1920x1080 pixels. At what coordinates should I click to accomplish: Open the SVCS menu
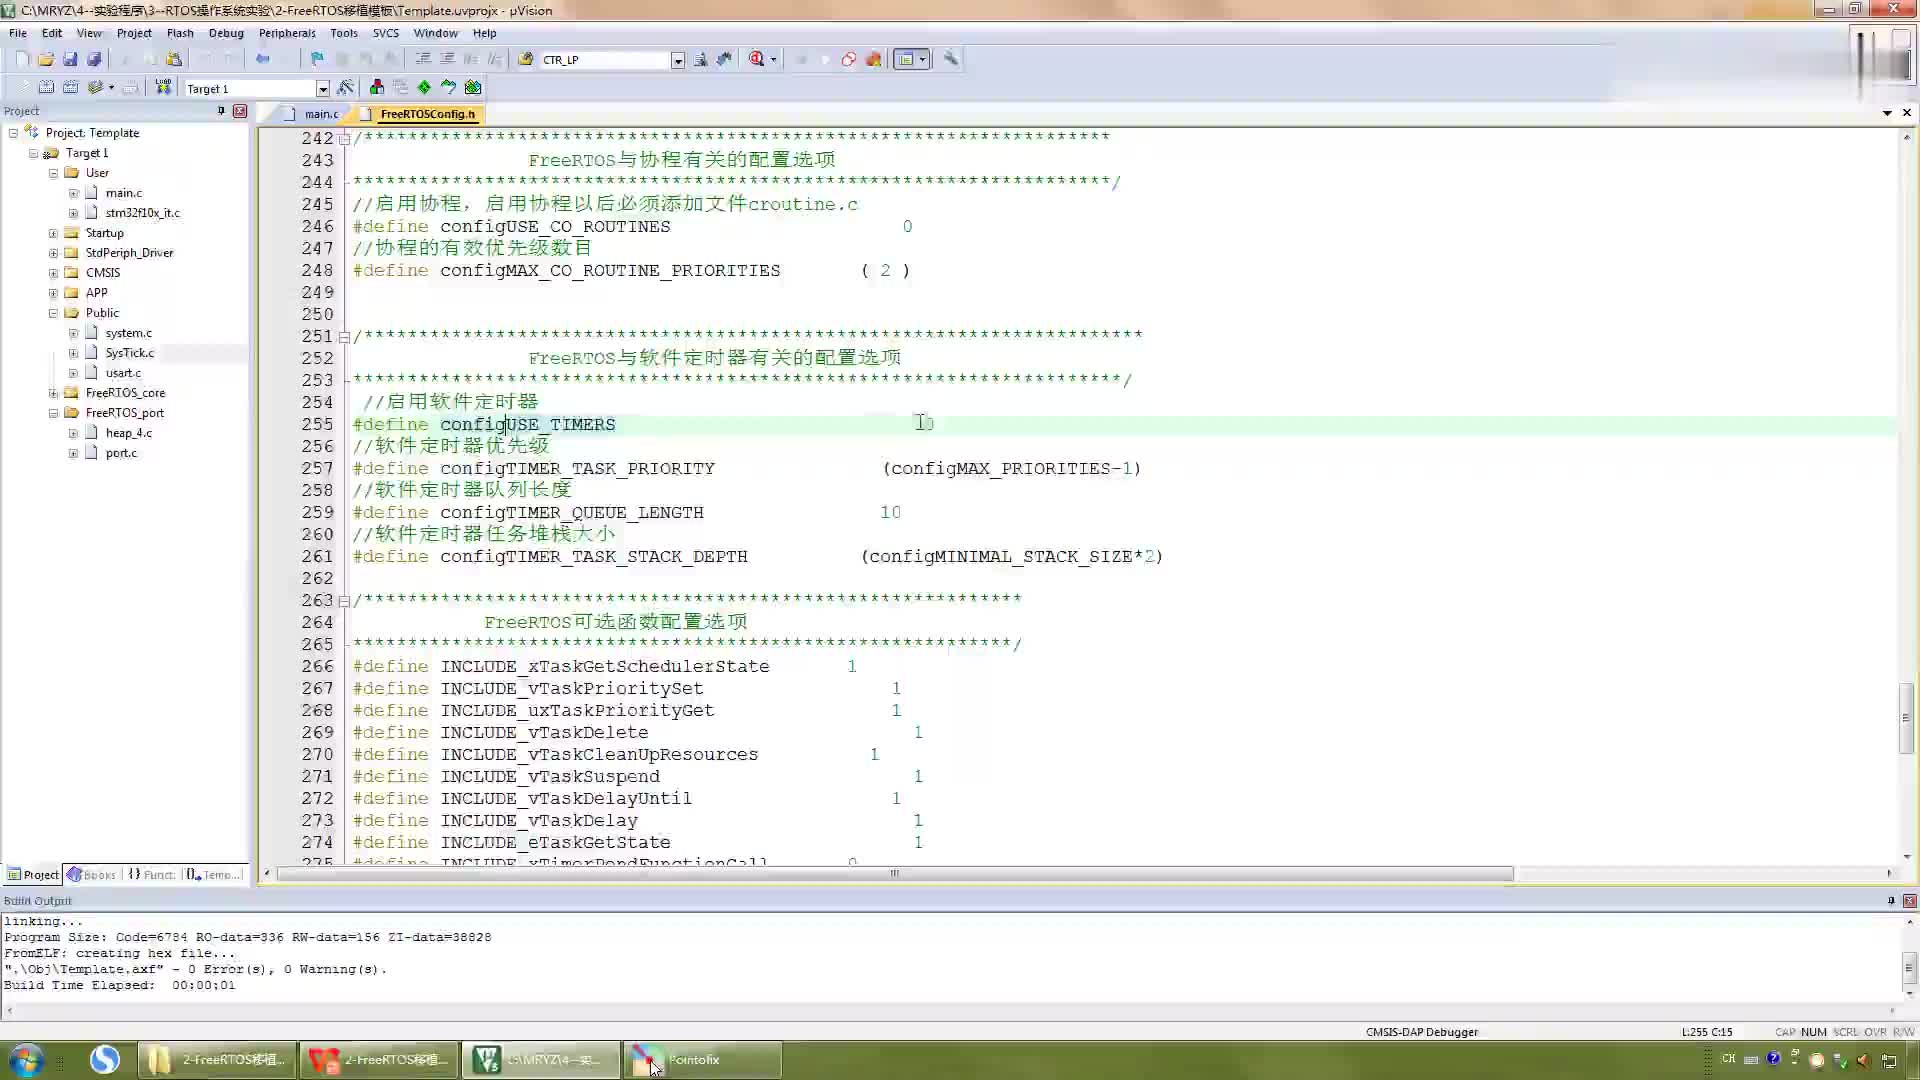[x=385, y=33]
